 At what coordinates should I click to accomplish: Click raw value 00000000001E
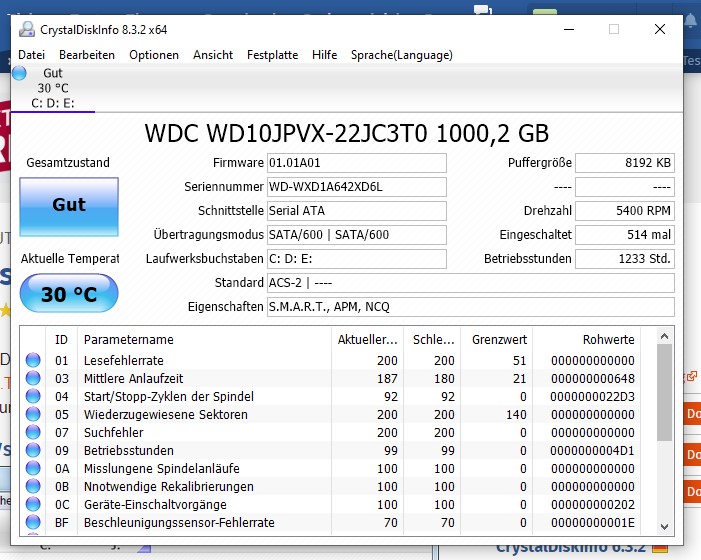pos(593,522)
